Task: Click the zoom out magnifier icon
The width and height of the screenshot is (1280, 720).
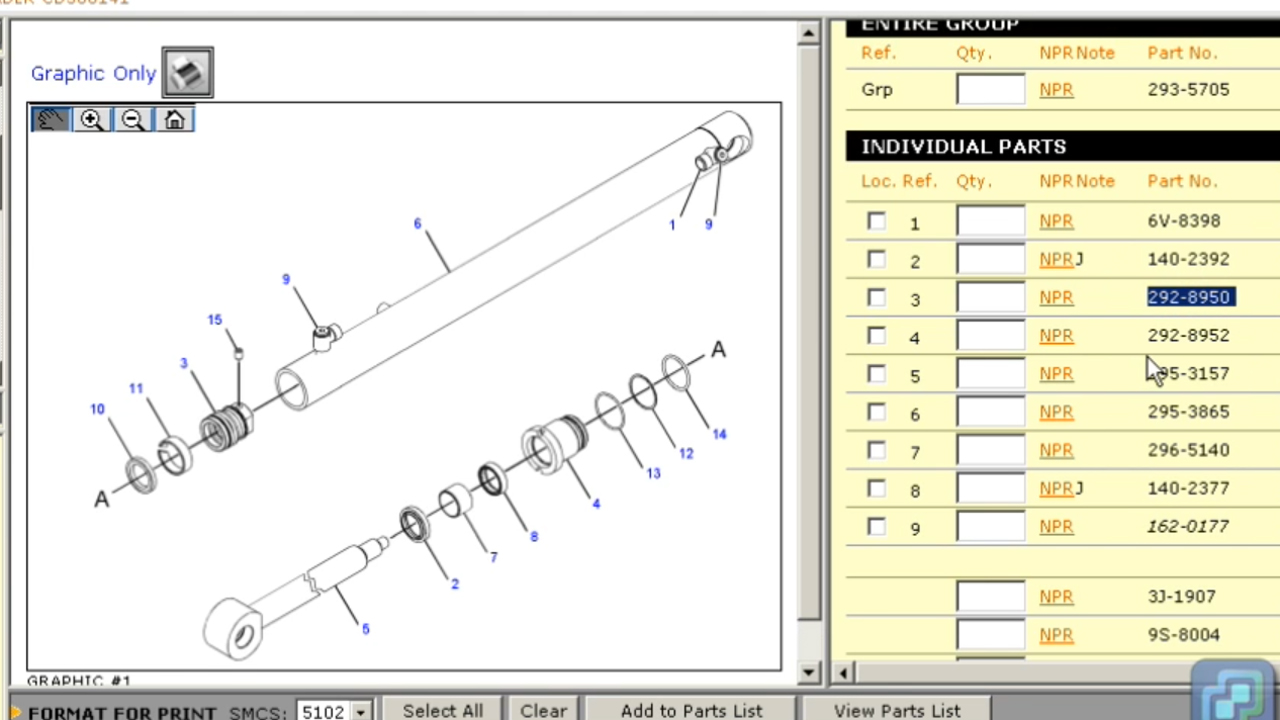Action: (x=132, y=120)
